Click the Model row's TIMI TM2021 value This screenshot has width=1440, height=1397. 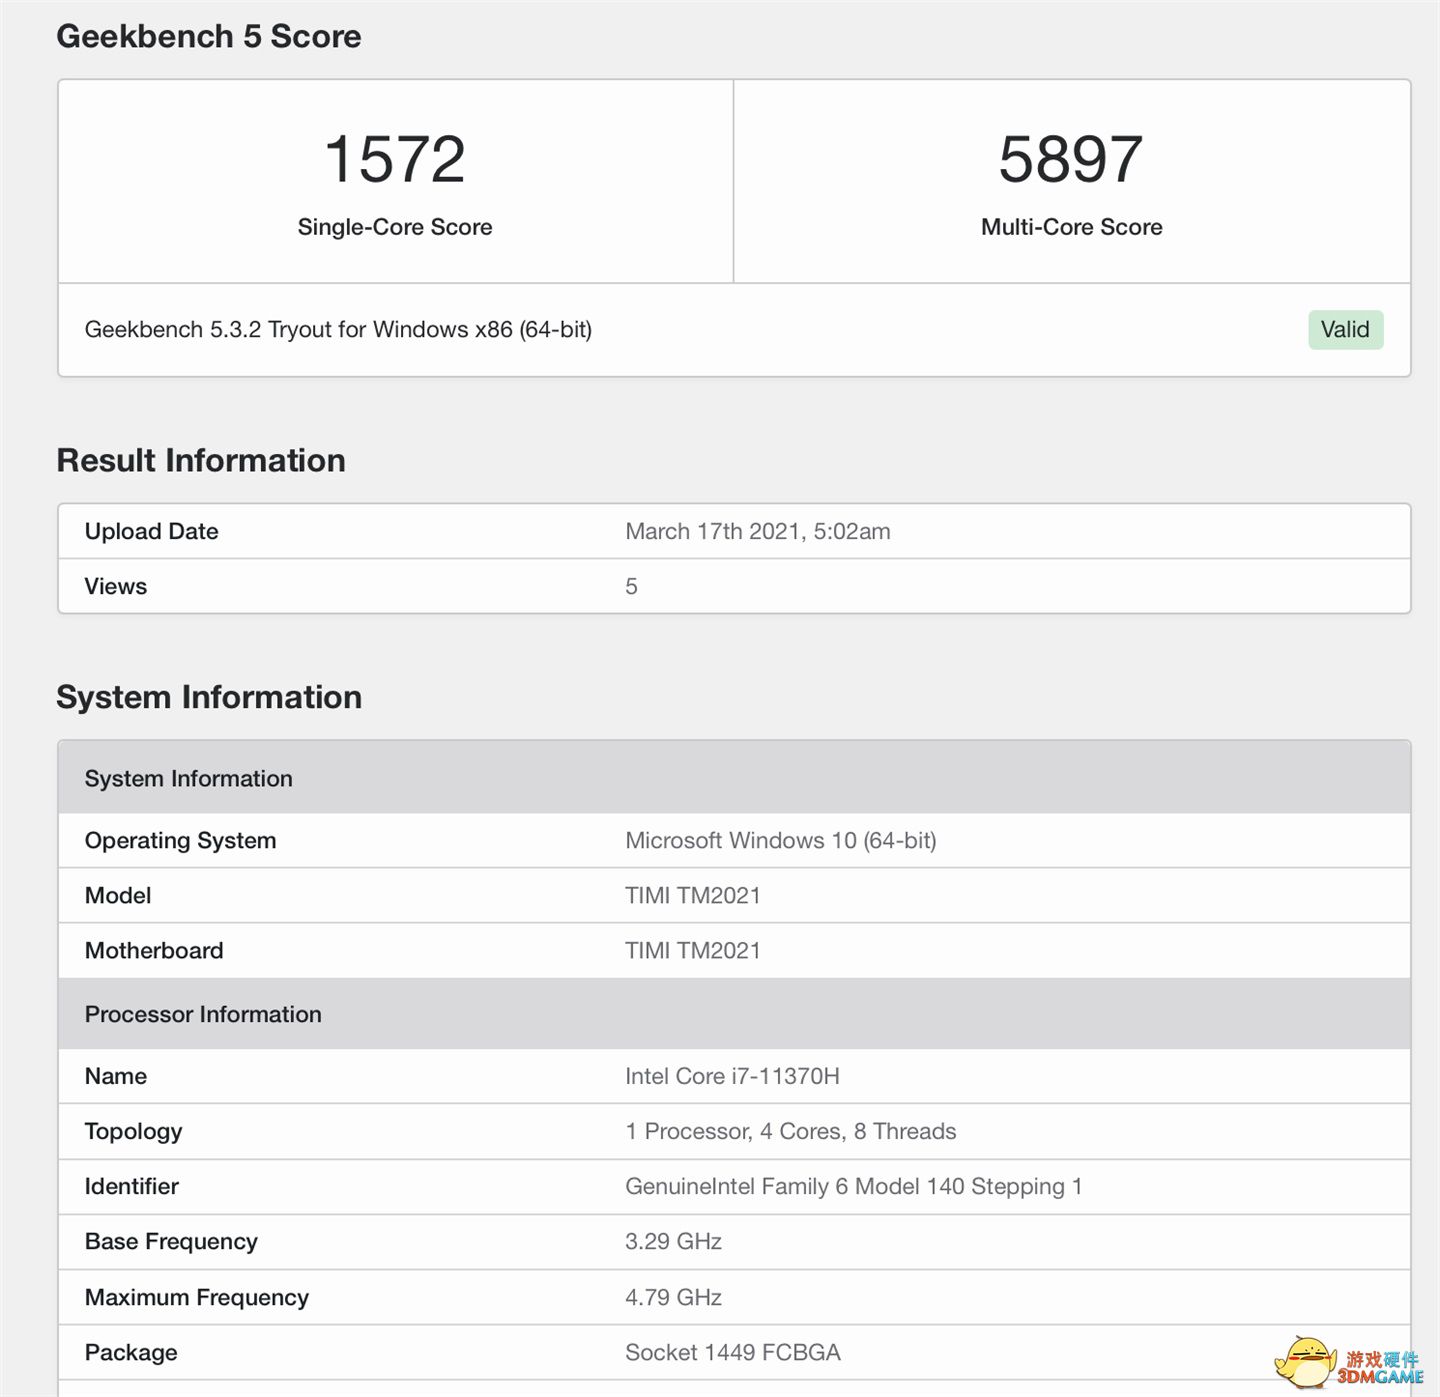tap(692, 895)
